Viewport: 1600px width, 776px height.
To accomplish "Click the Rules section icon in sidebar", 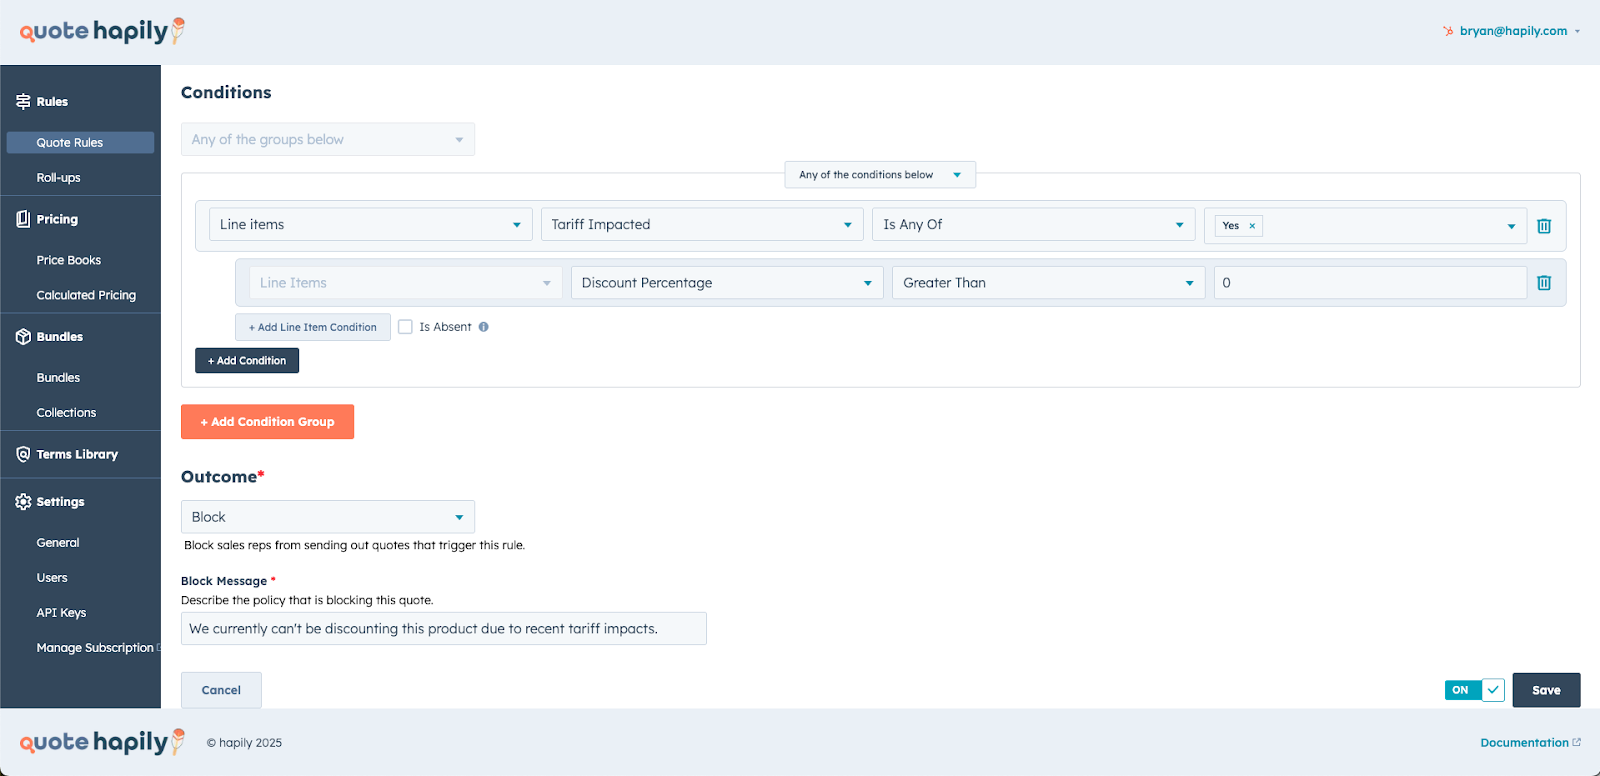I will (23, 102).
